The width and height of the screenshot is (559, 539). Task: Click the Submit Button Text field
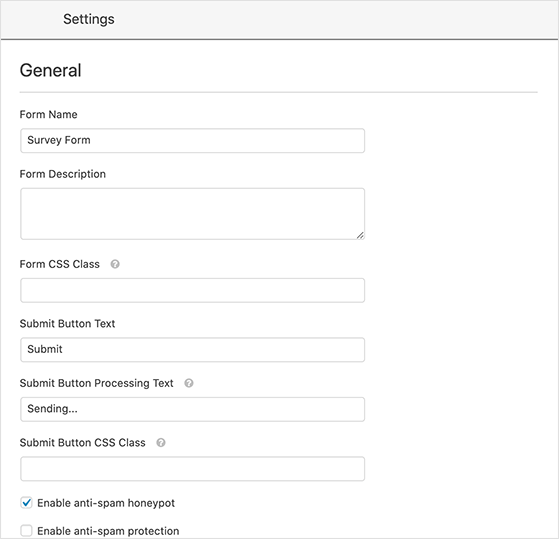(193, 350)
